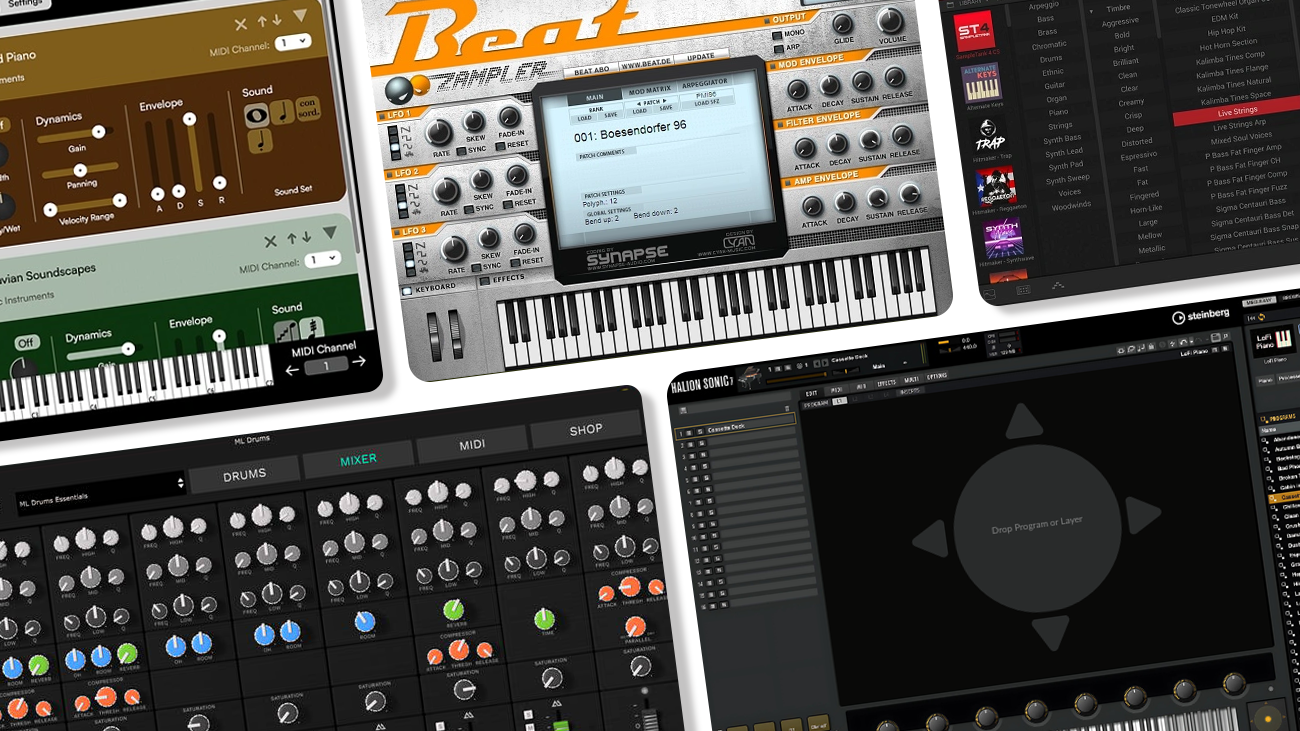The width and height of the screenshot is (1300, 731).
Task: Enable Sync on LFO 1
Action: point(461,149)
